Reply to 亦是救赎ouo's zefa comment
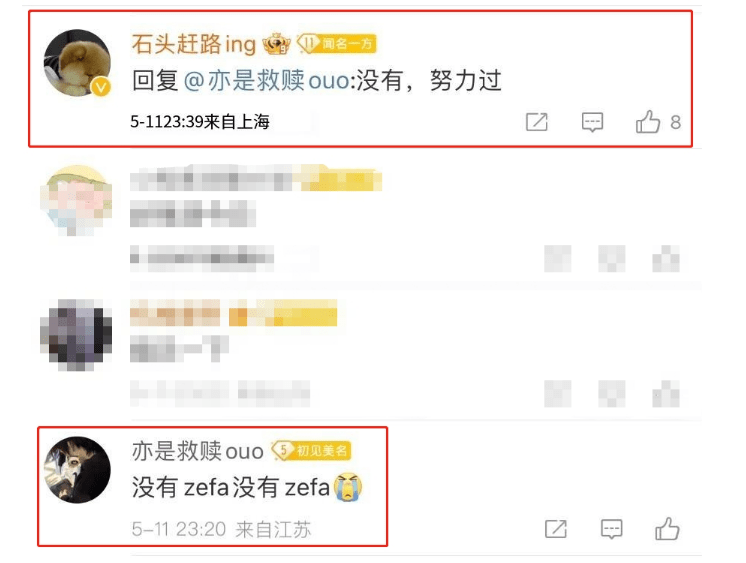This screenshot has width=746, height=563. pyautogui.click(x=611, y=529)
